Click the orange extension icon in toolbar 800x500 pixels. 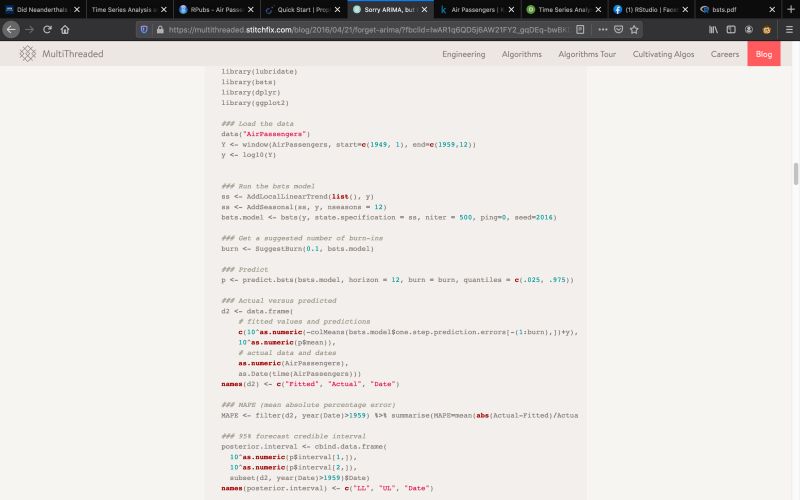[x=766, y=30]
